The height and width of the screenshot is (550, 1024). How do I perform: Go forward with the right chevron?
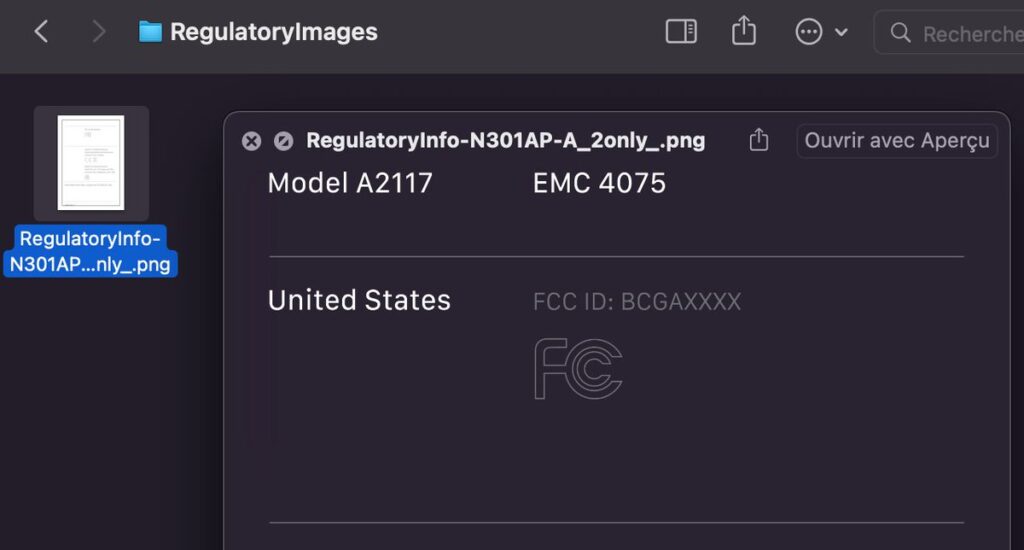tap(99, 31)
